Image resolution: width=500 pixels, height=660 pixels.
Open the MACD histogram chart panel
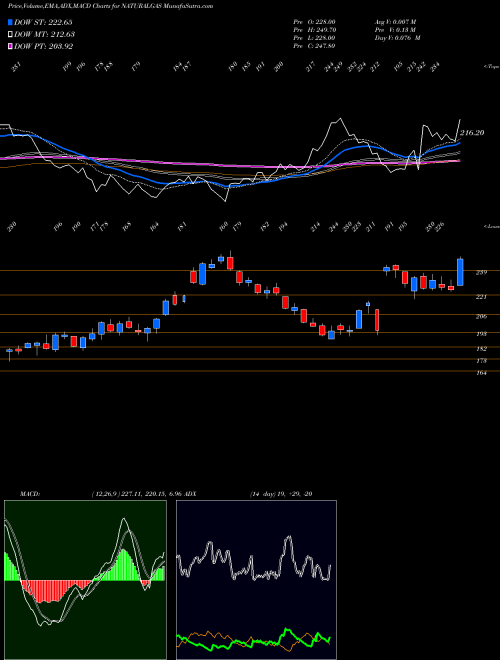click(x=85, y=580)
